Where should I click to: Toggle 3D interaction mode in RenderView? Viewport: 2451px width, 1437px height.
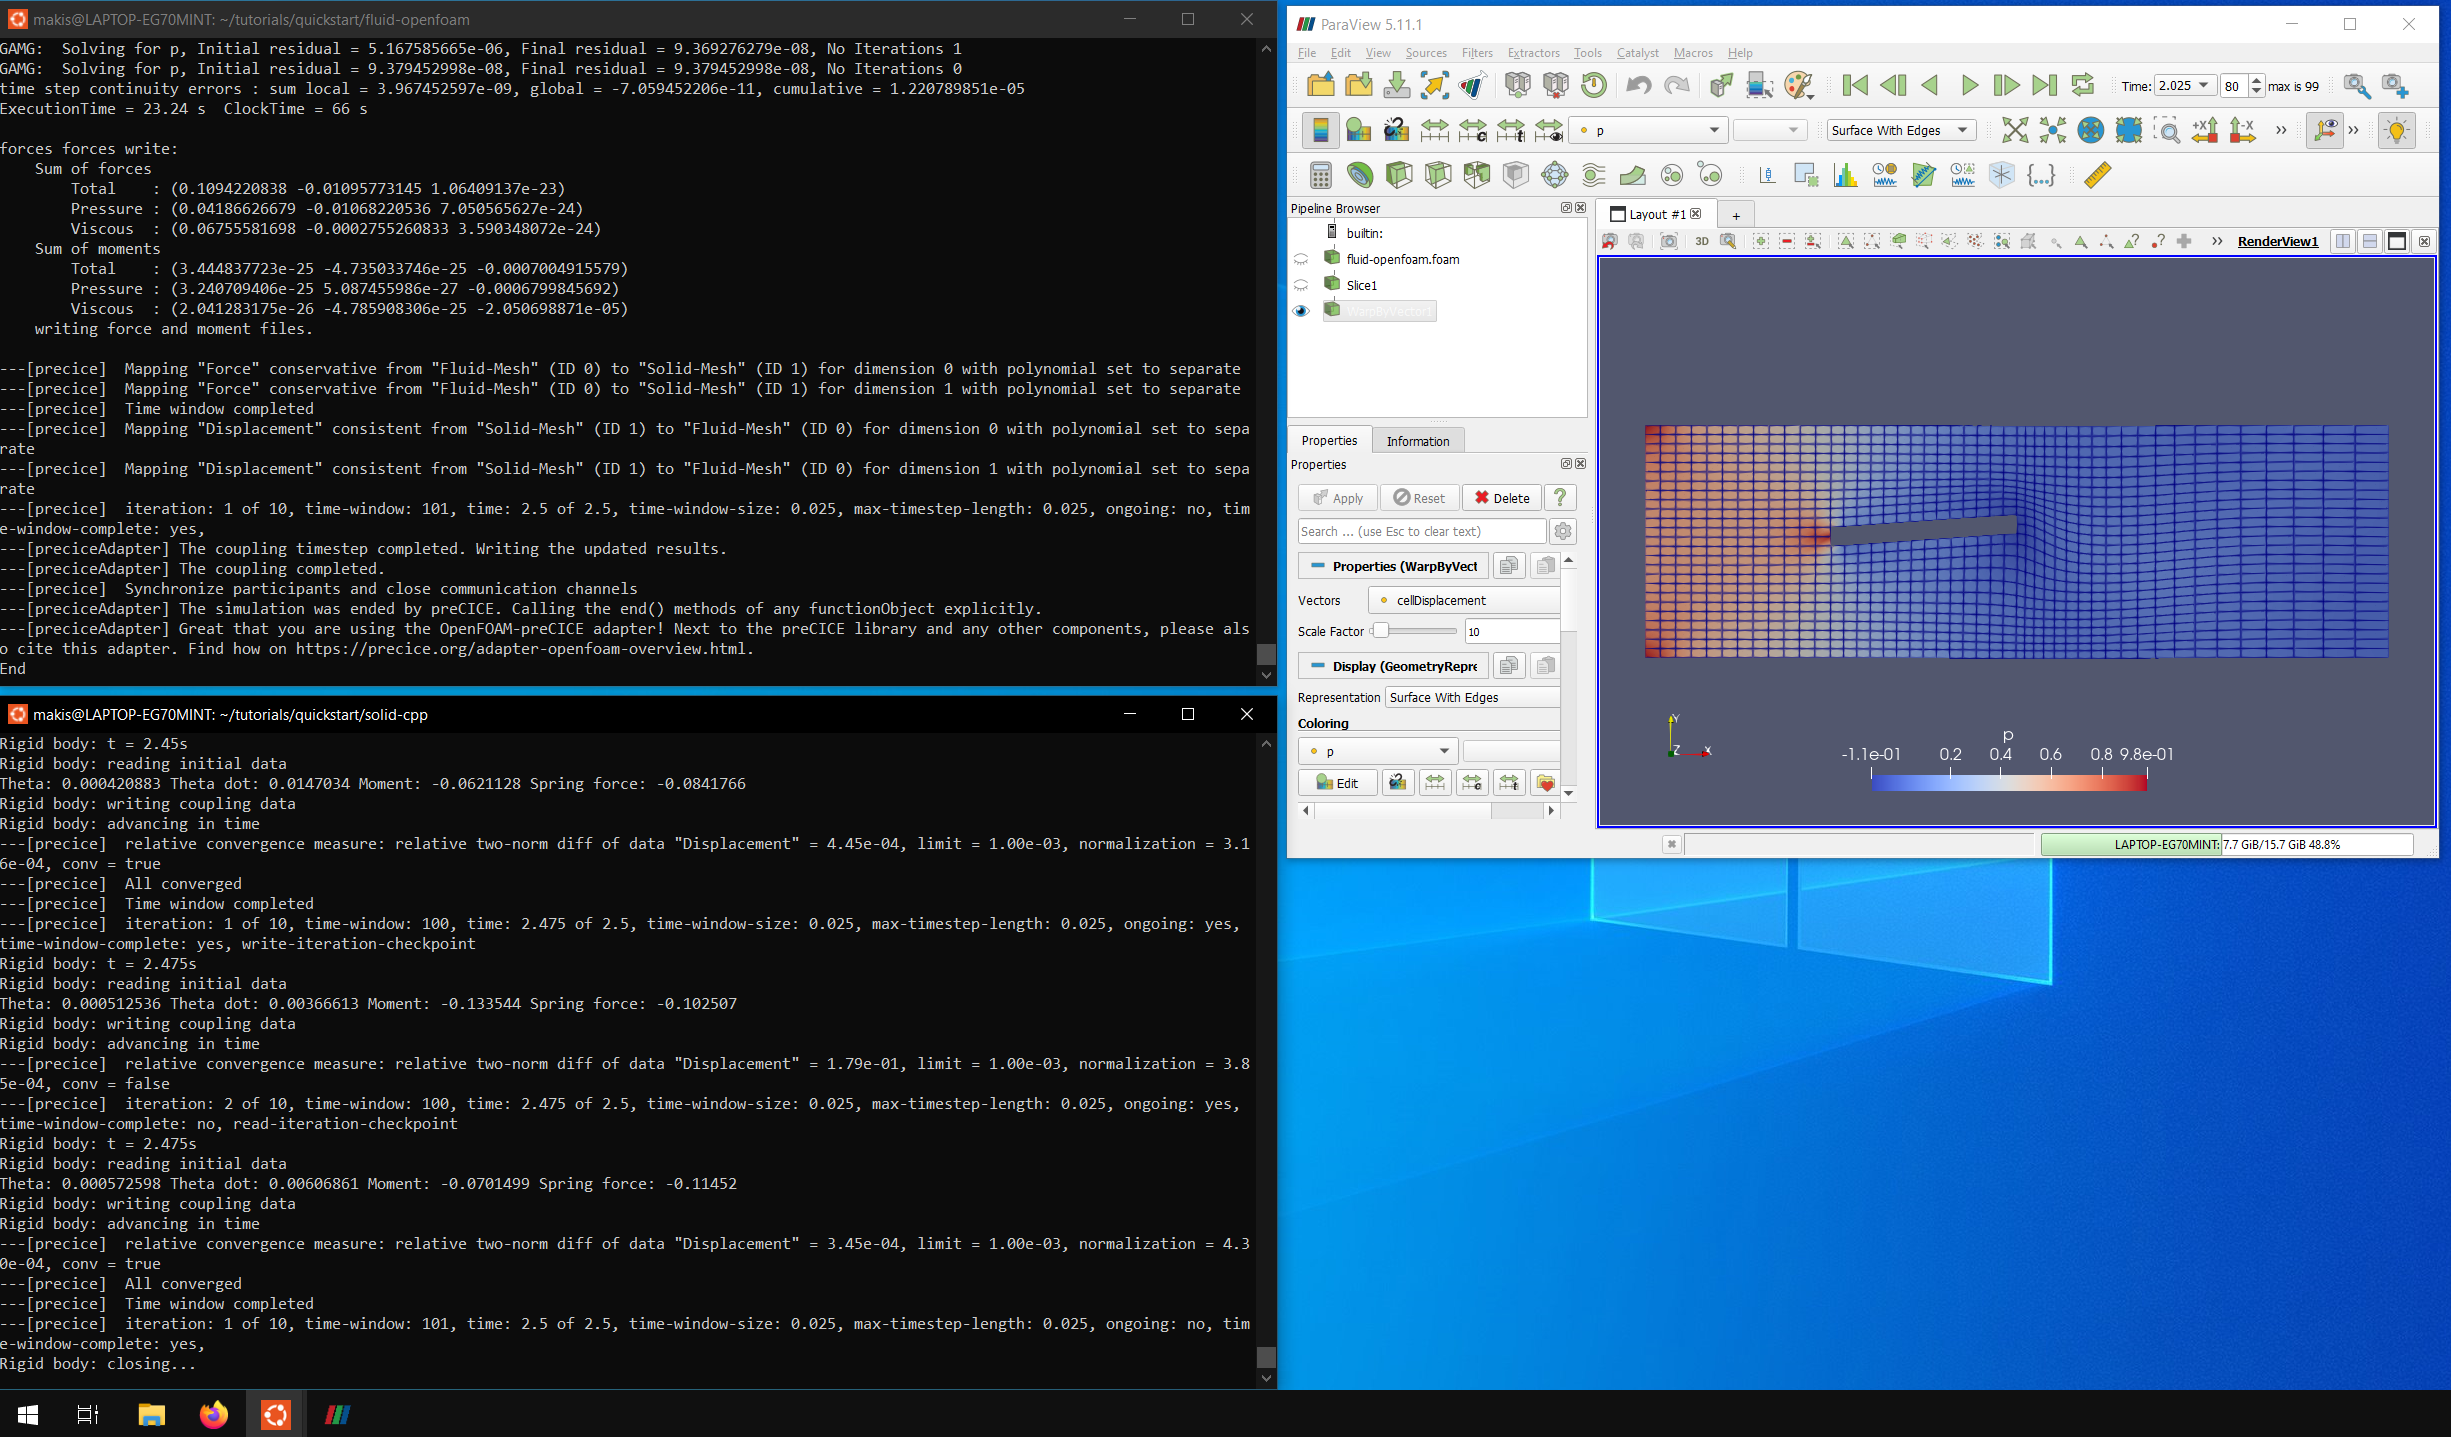click(1702, 241)
